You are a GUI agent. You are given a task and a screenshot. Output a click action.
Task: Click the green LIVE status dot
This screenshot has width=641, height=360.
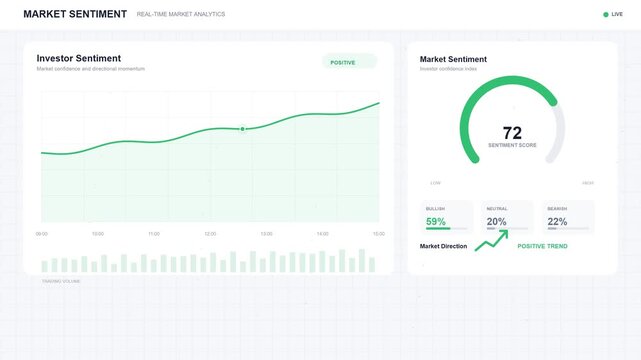coord(605,14)
